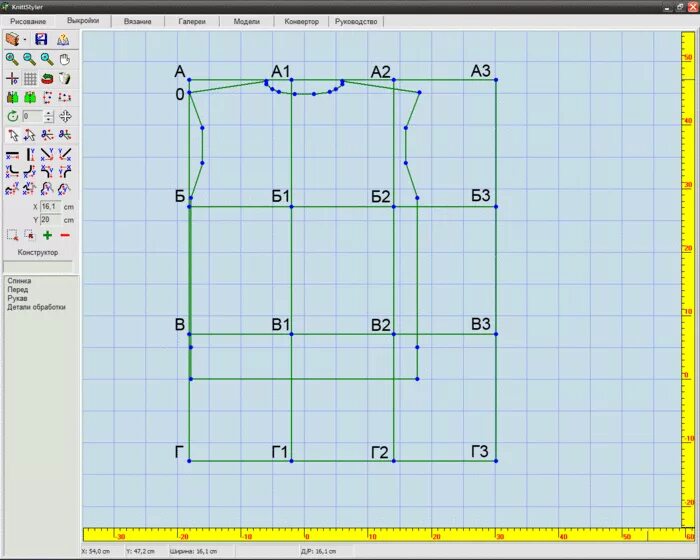Set origin with the crosshair zero icon
The height and width of the screenshot is (560, 700).
(12, 79)
